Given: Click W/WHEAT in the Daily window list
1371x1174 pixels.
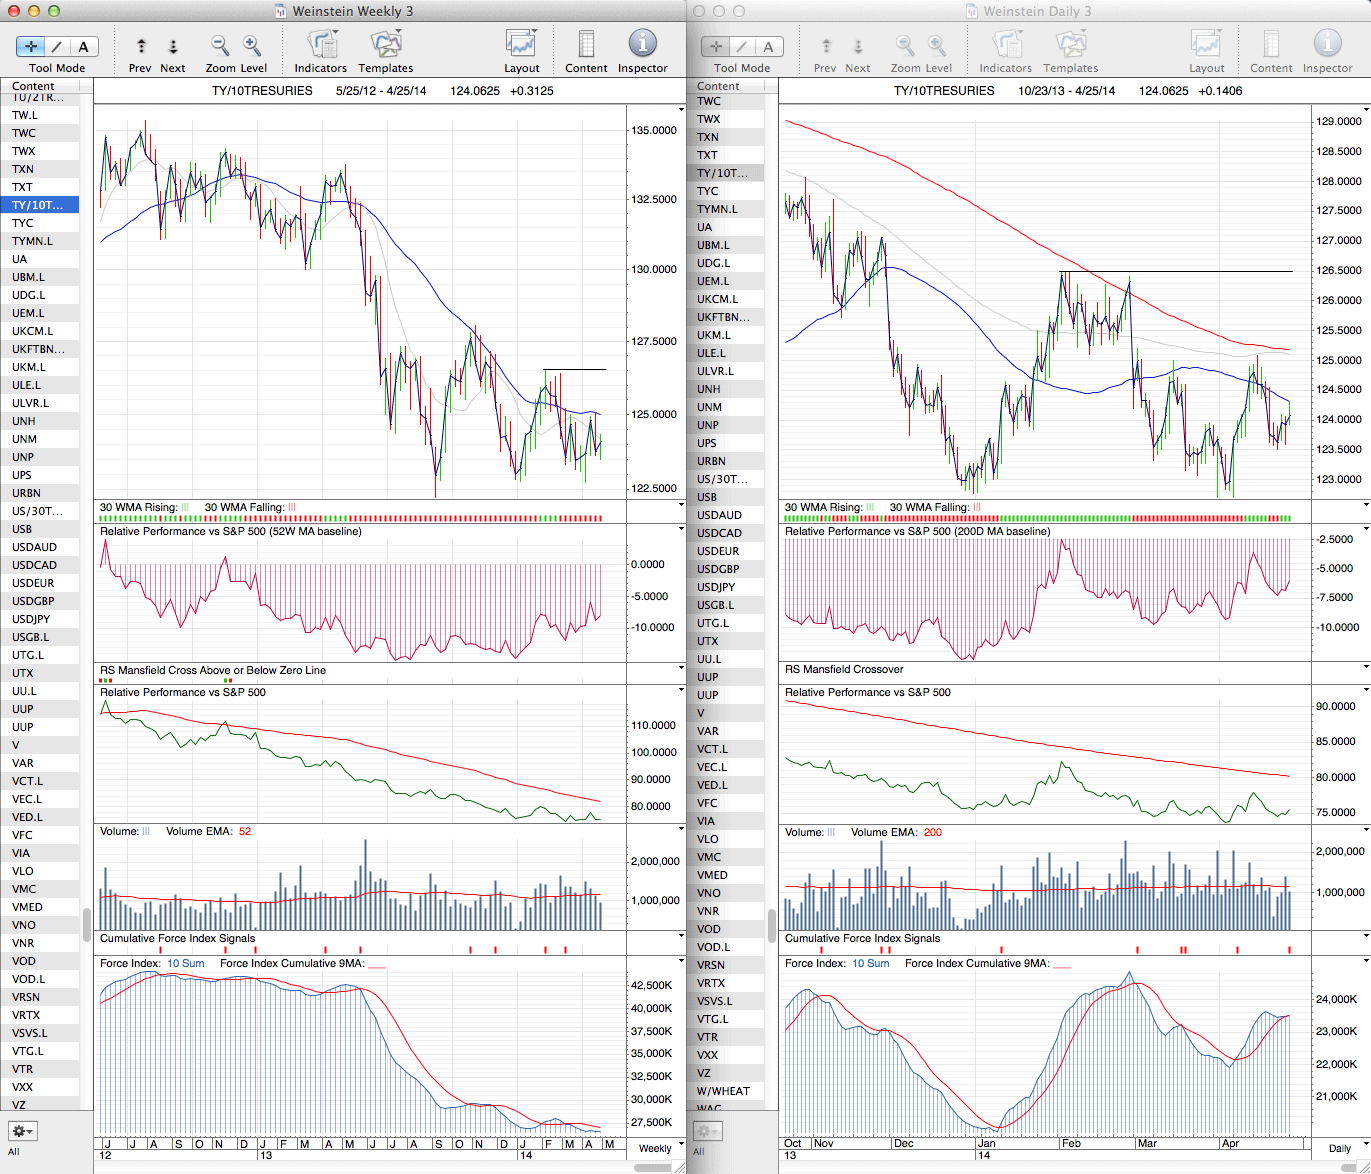Looking at the screenshot, I should pyautogui.click(x=723, y=1091).
